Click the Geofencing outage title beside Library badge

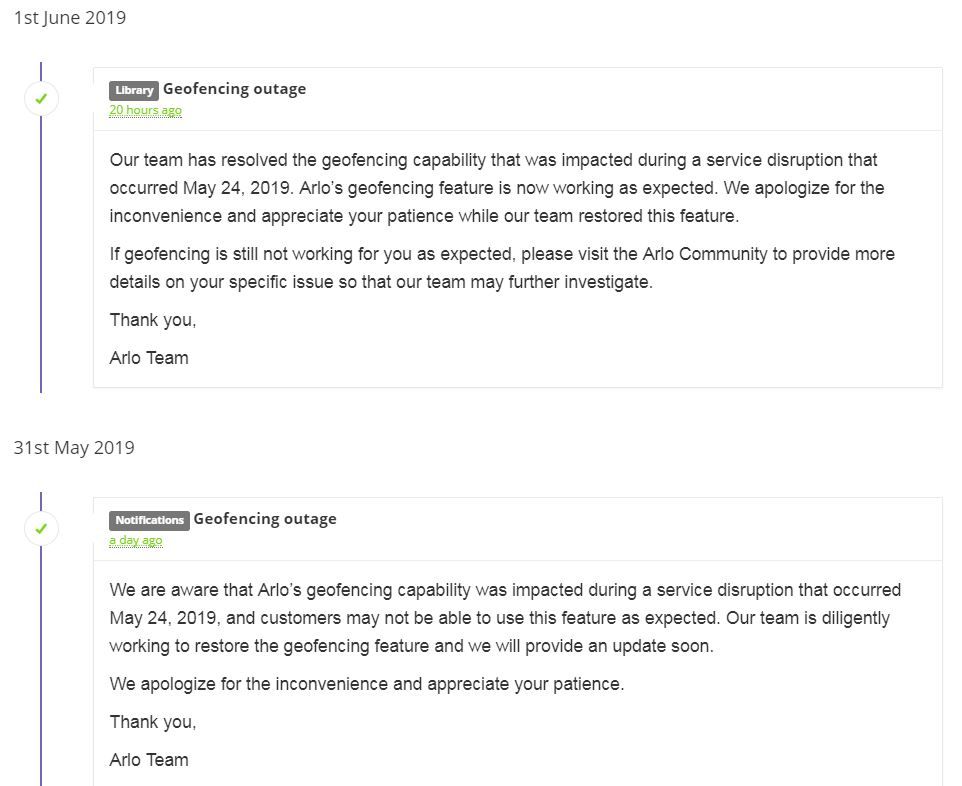coord(234,89)
